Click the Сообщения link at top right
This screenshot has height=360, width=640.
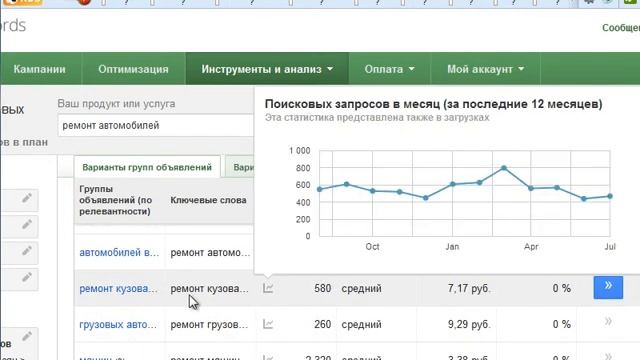621,28
